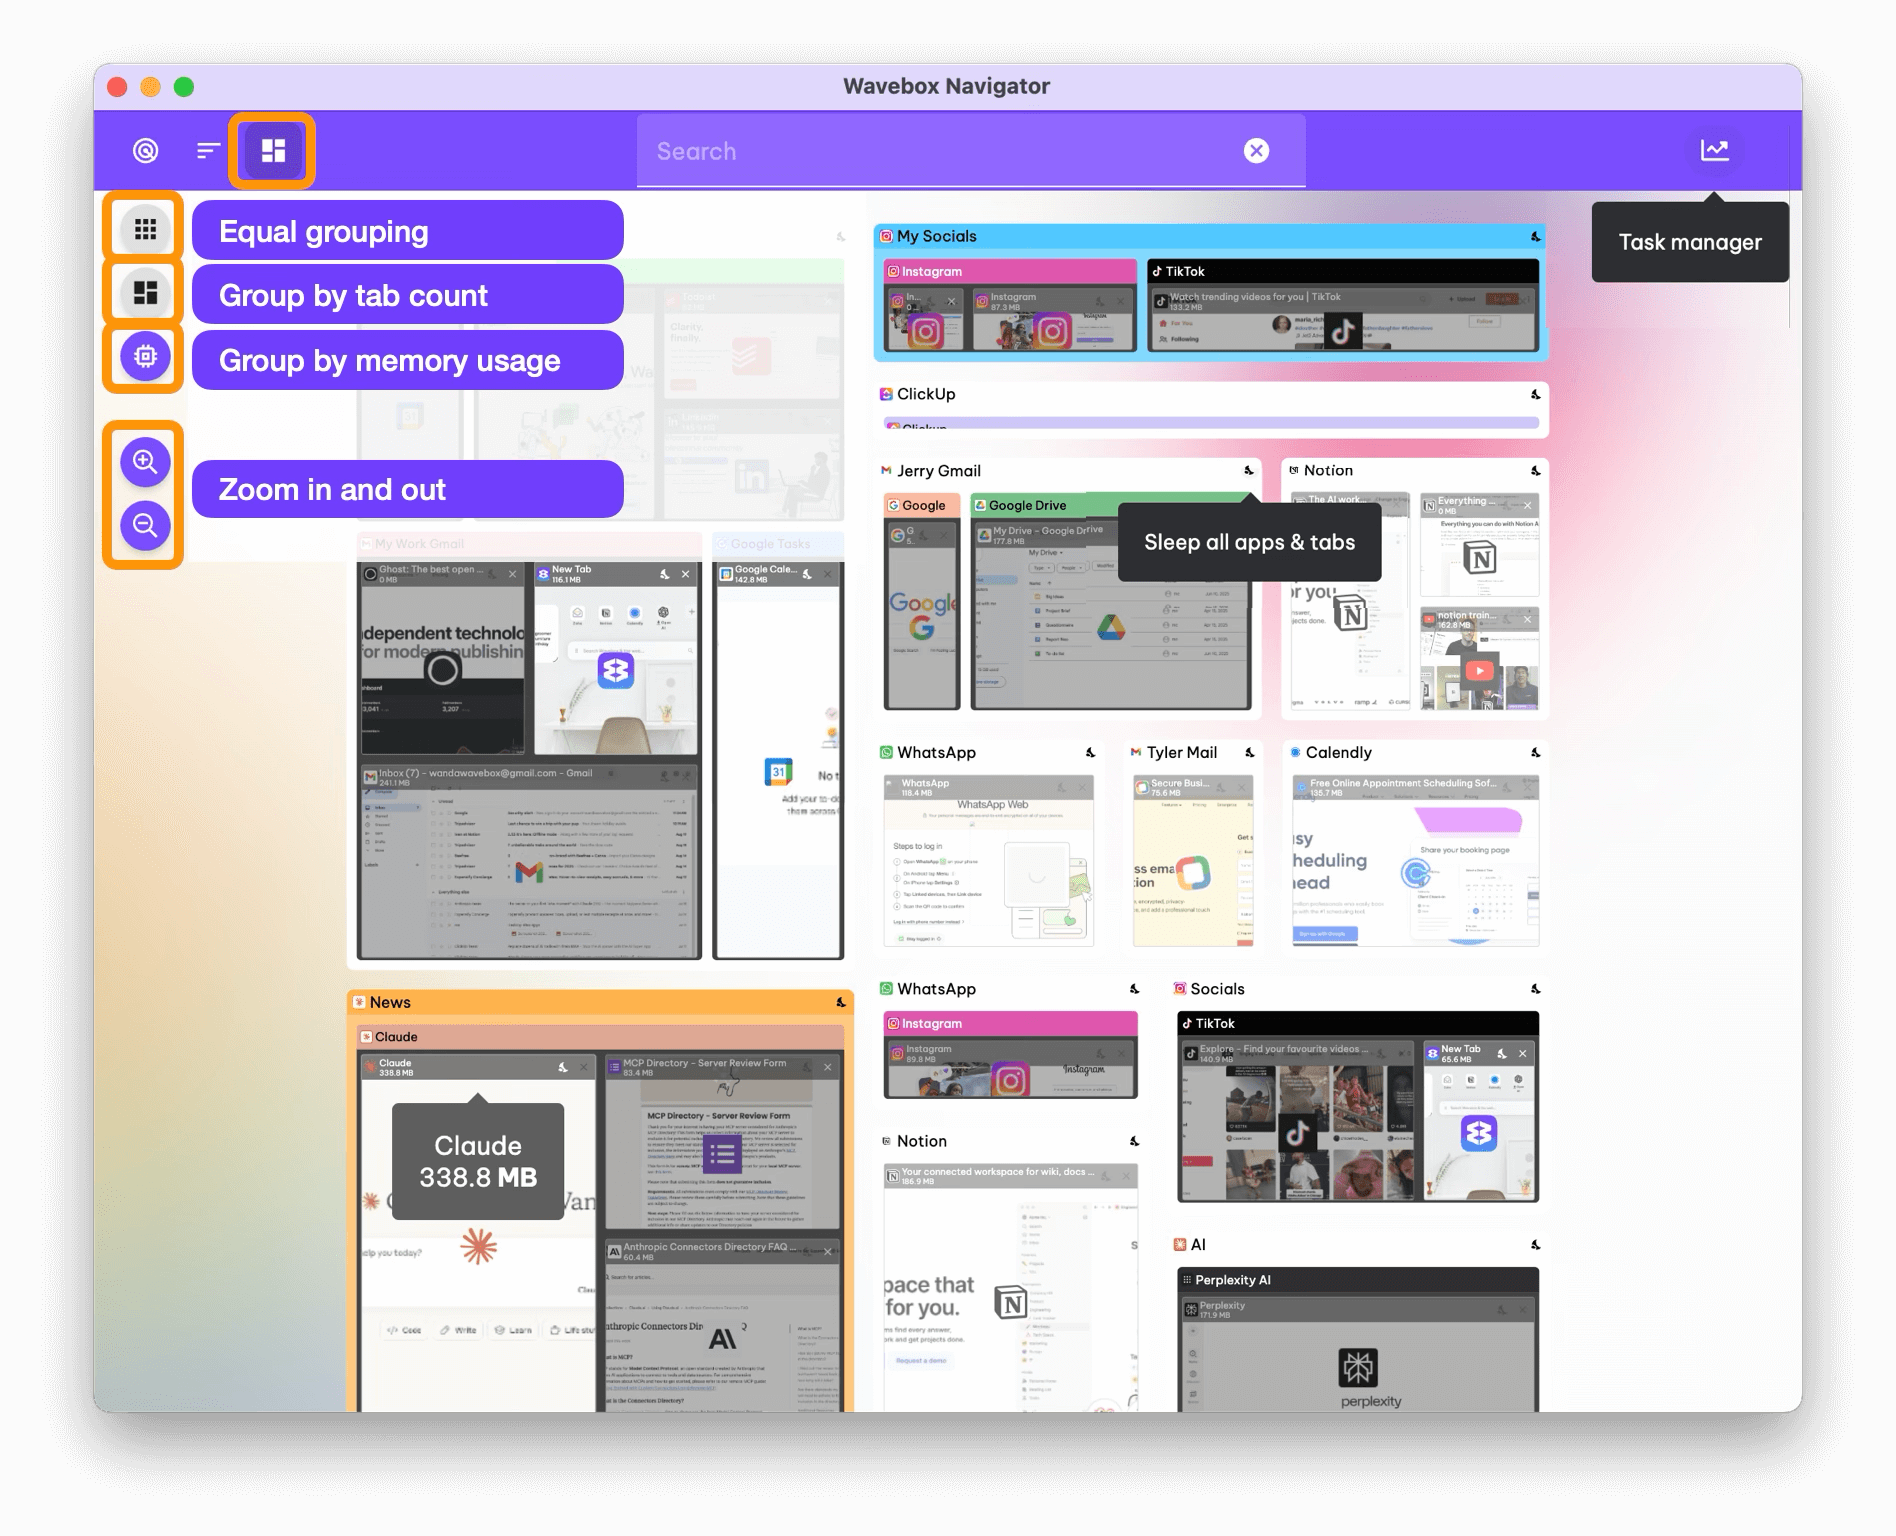Close the MCP Directory Server Review Form tab
Image resolution: width=1896 pixels, height=1536 pixels.
pos(827,1068)
